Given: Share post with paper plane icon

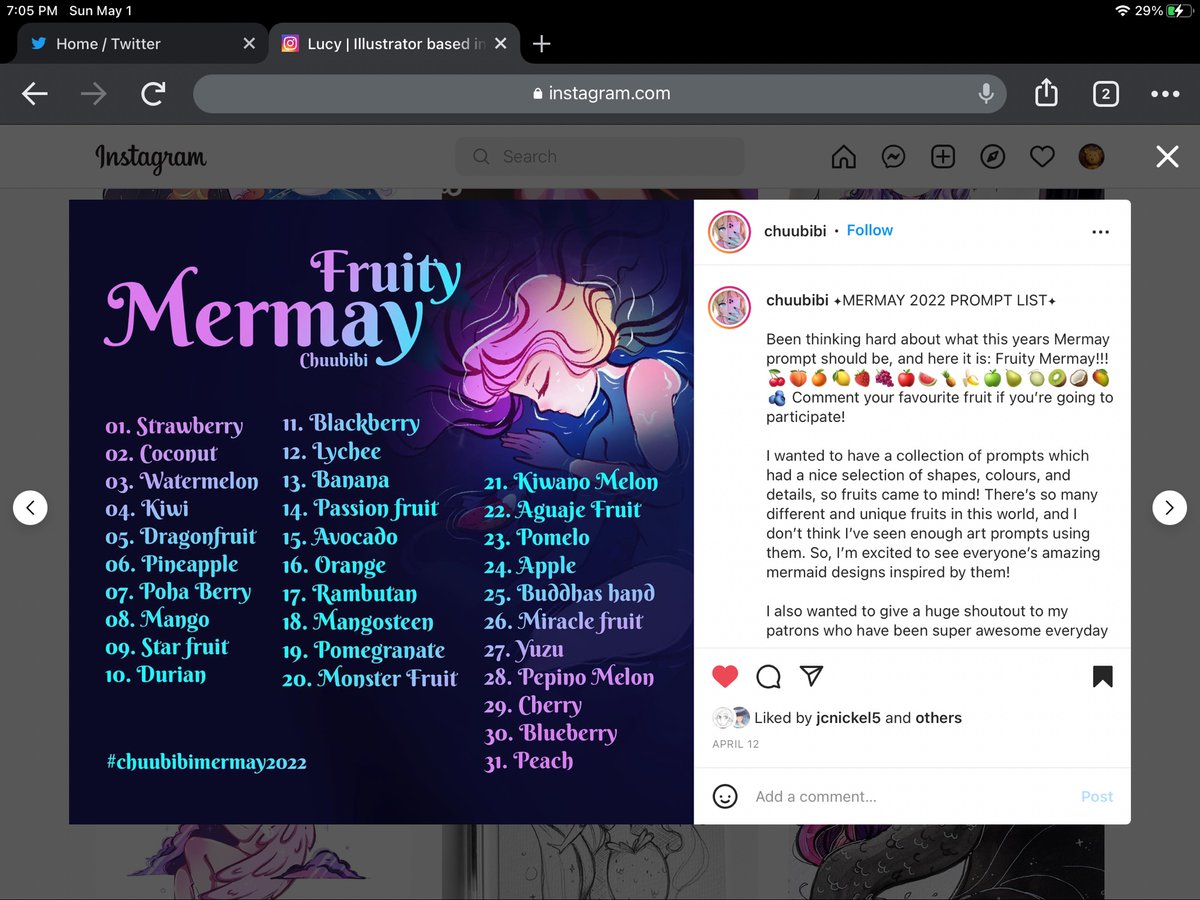Looking at the screenshot, I should (x=812, y=677).
